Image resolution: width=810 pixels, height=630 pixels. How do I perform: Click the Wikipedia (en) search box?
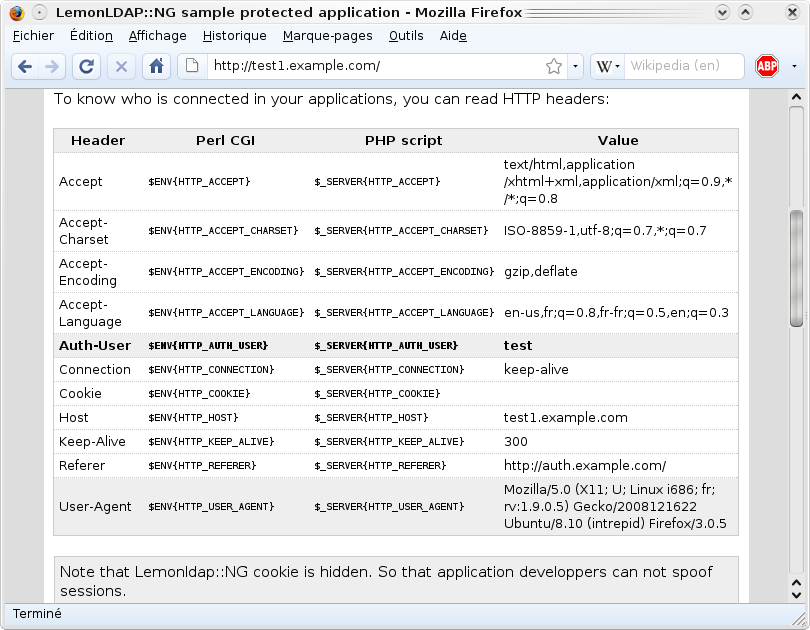[x=683, y=66]
